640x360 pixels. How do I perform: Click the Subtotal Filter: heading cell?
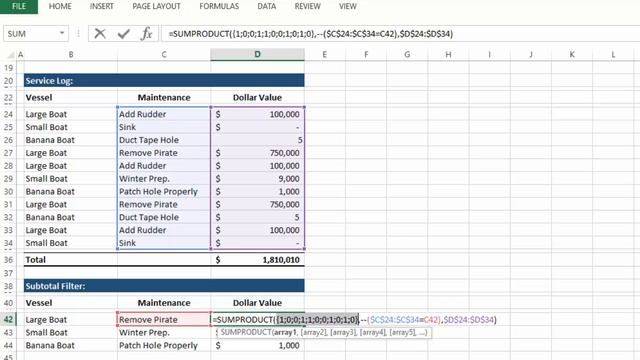(x=164, y=286)
